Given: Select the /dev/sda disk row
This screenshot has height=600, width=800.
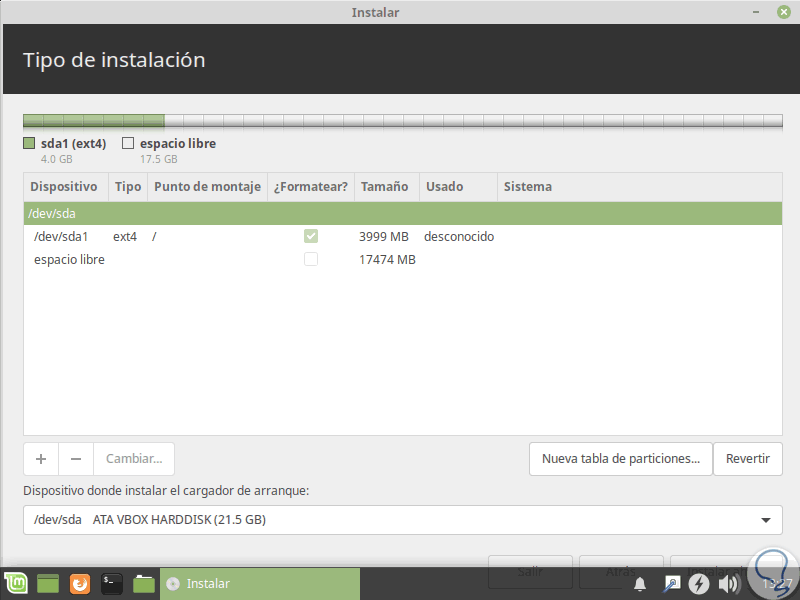Looking at the screenshot, I should 403,213.
